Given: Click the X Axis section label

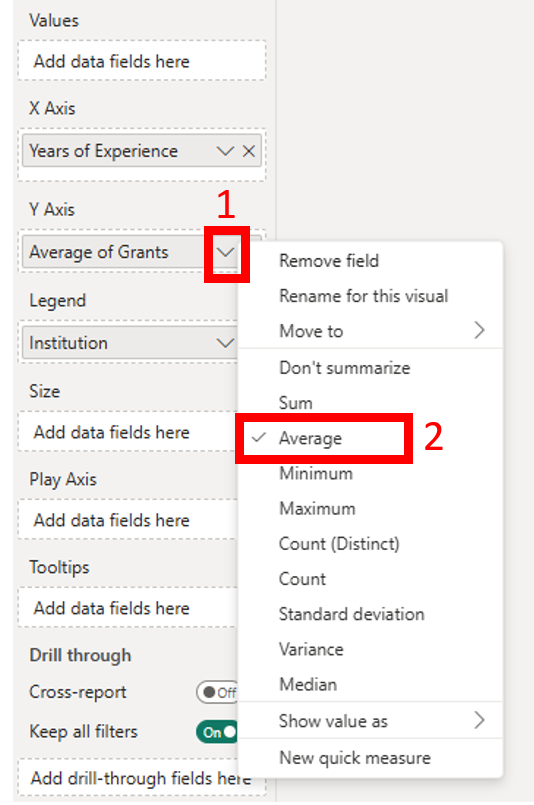Looking at the screenshot, I should click(x=52, y=108).
